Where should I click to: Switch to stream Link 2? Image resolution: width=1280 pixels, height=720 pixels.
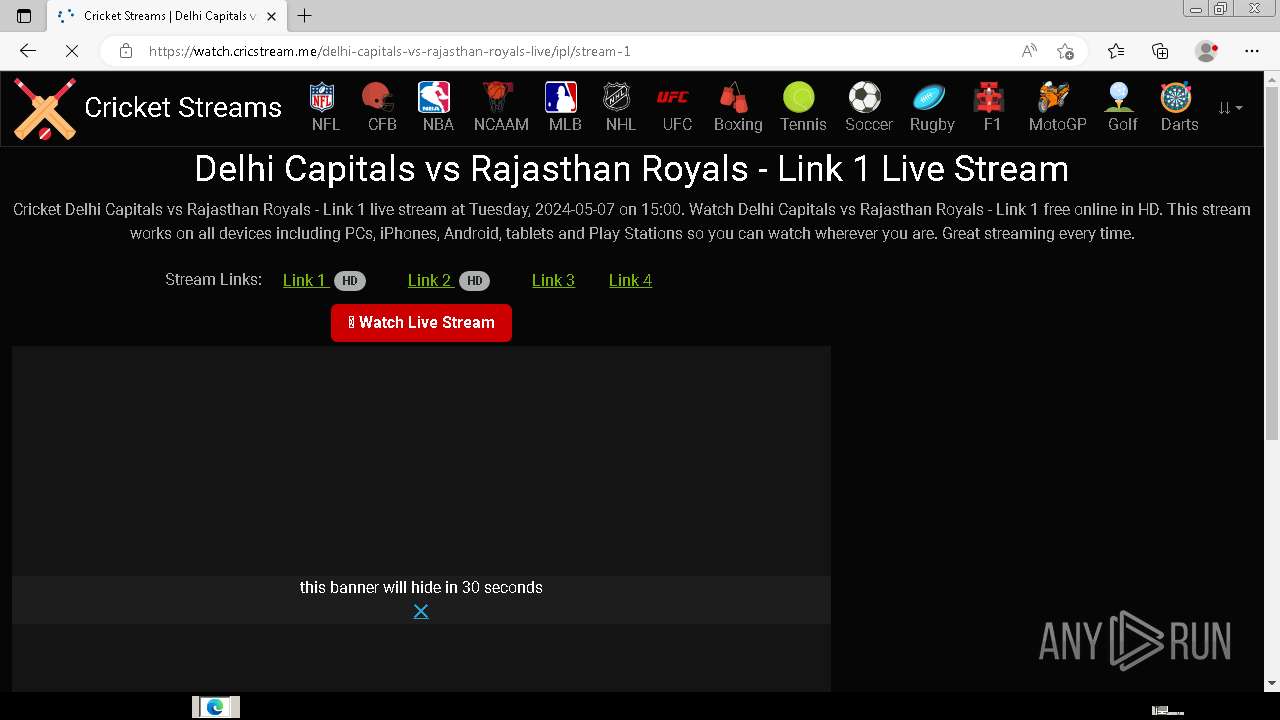tap(429, 280)
